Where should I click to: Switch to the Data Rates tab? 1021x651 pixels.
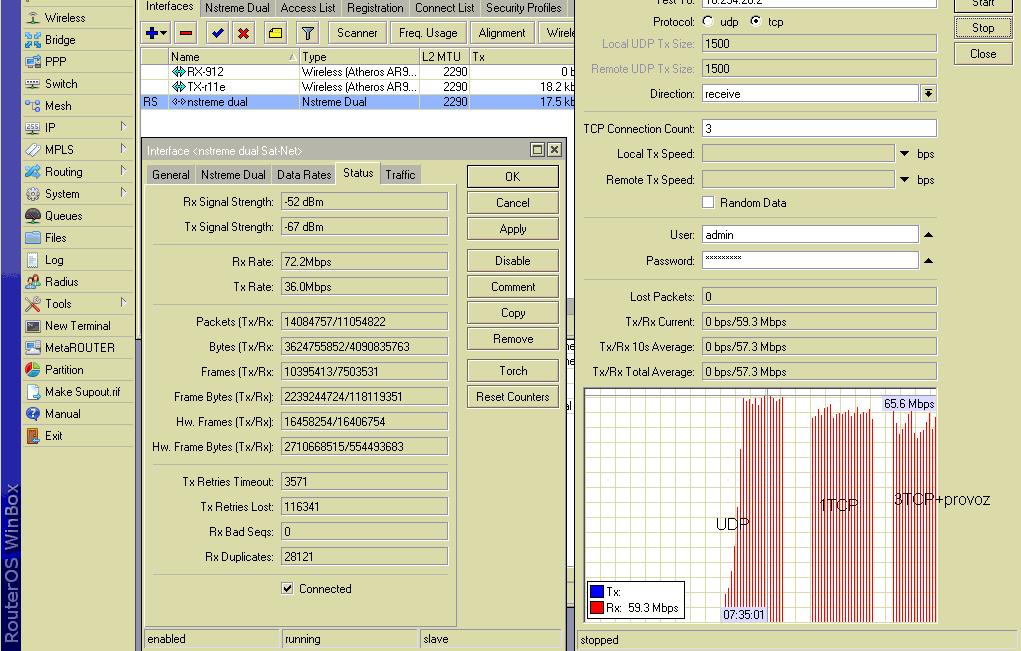point(303,174)
